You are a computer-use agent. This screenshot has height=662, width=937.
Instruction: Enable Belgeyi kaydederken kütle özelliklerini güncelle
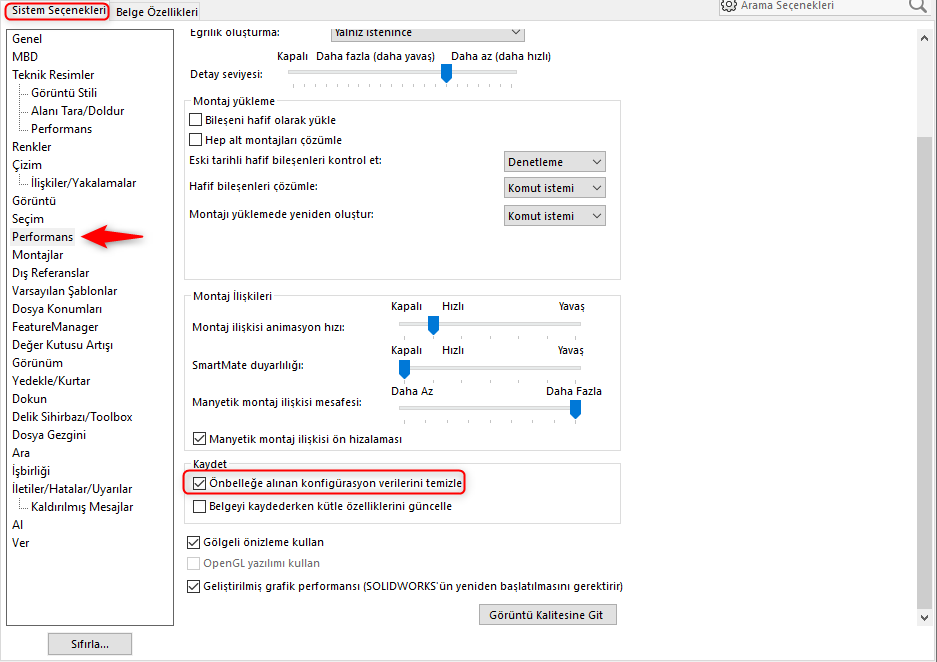coord(200,506)
